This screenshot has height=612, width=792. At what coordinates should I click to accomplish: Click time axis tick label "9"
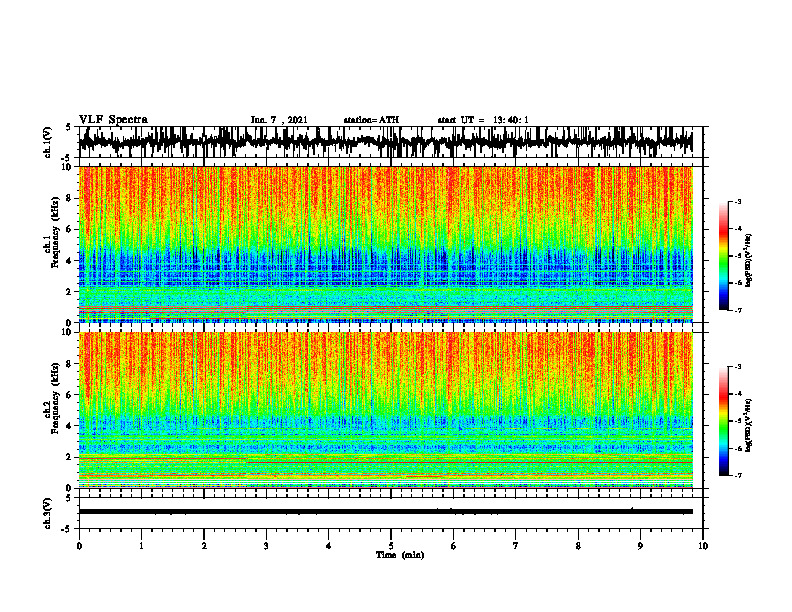click(640, 546)
